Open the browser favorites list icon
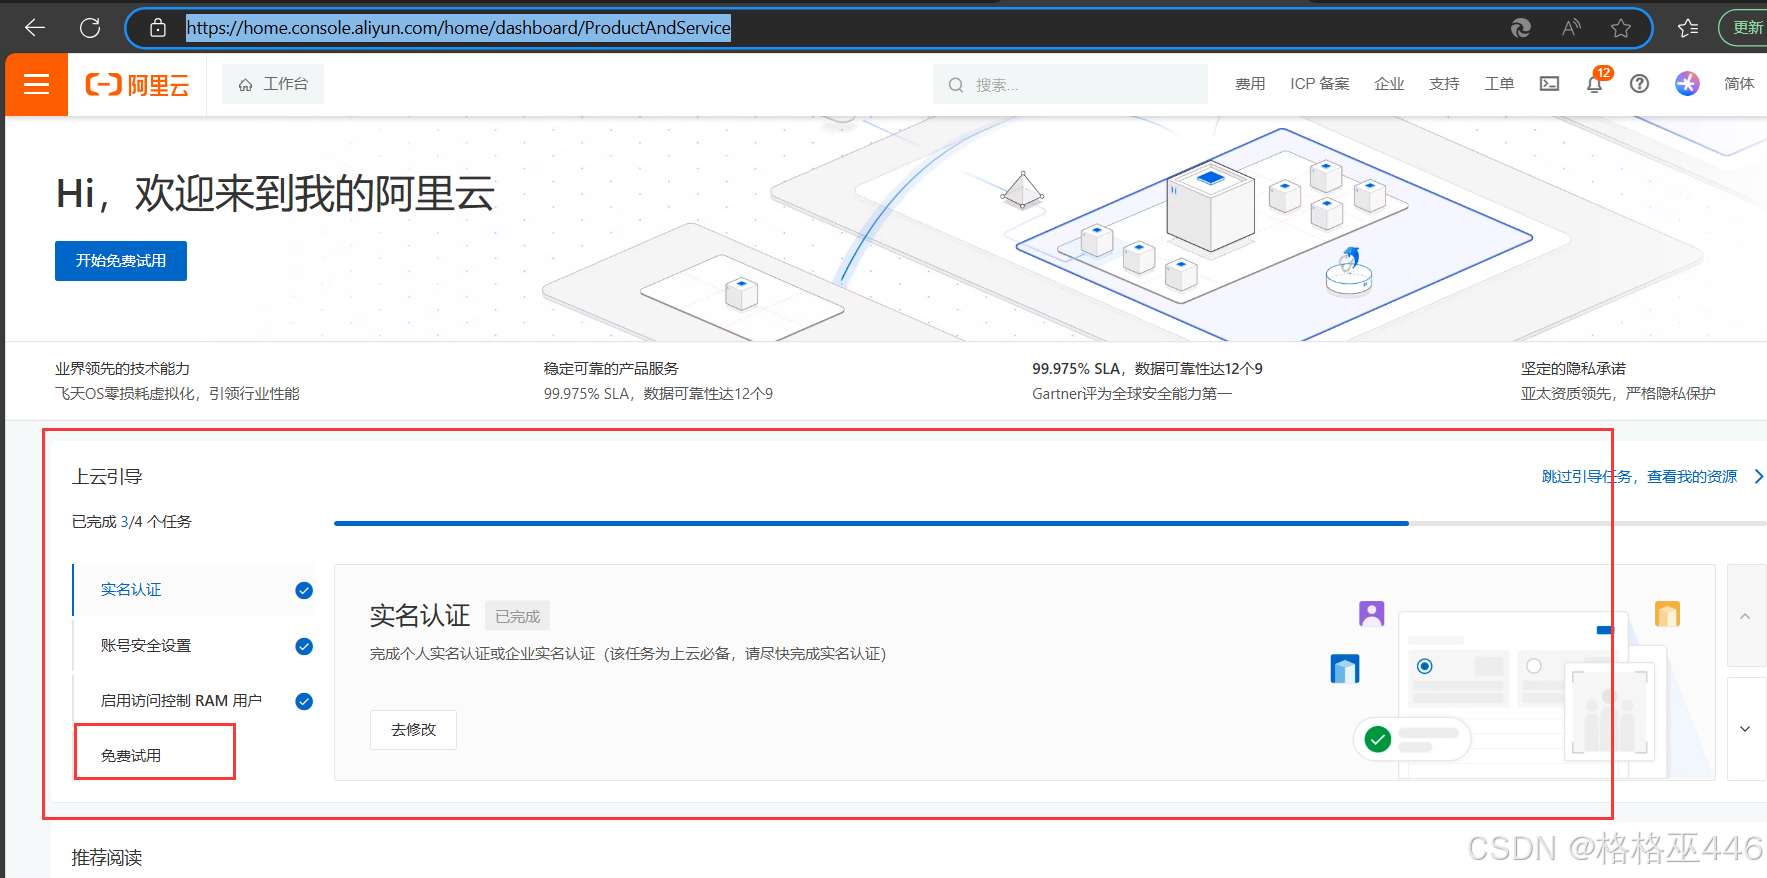1767x878 pixels. pyautogui.click(x=1688, y=28)
